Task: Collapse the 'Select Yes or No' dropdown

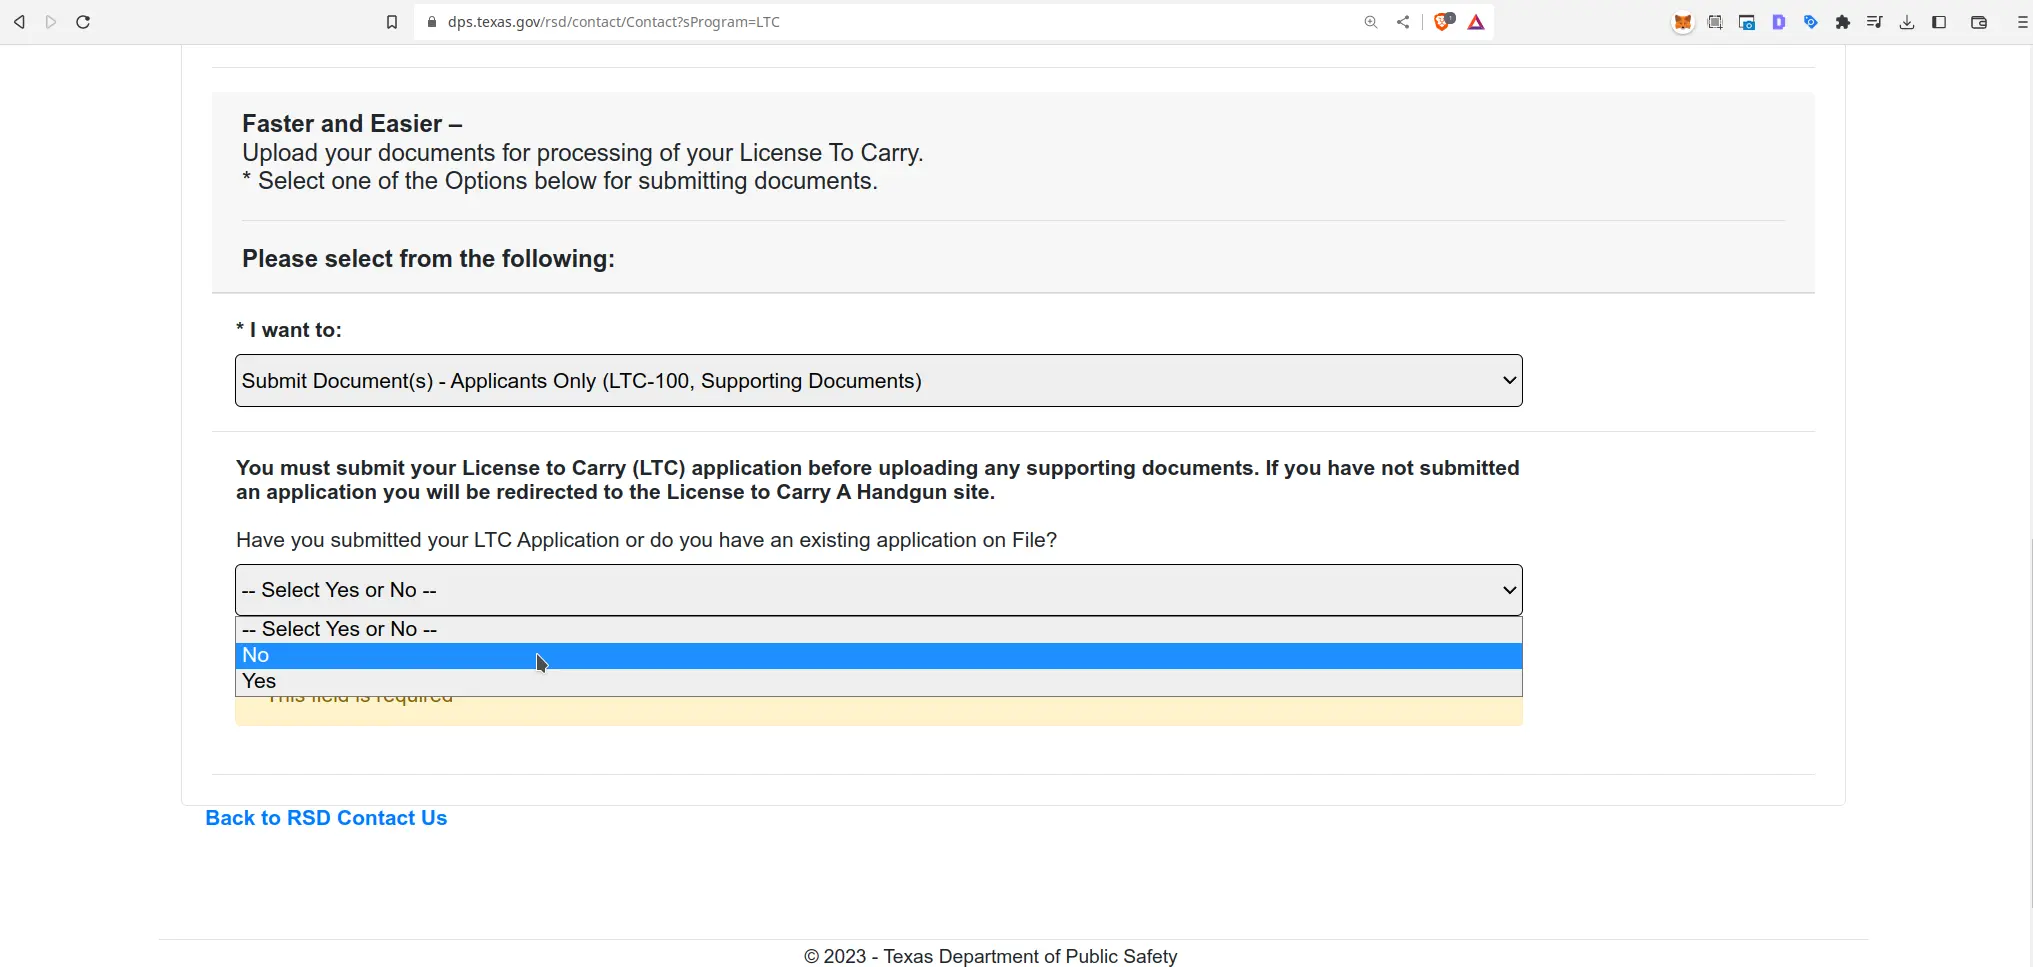Action: [x=878, y=590]
